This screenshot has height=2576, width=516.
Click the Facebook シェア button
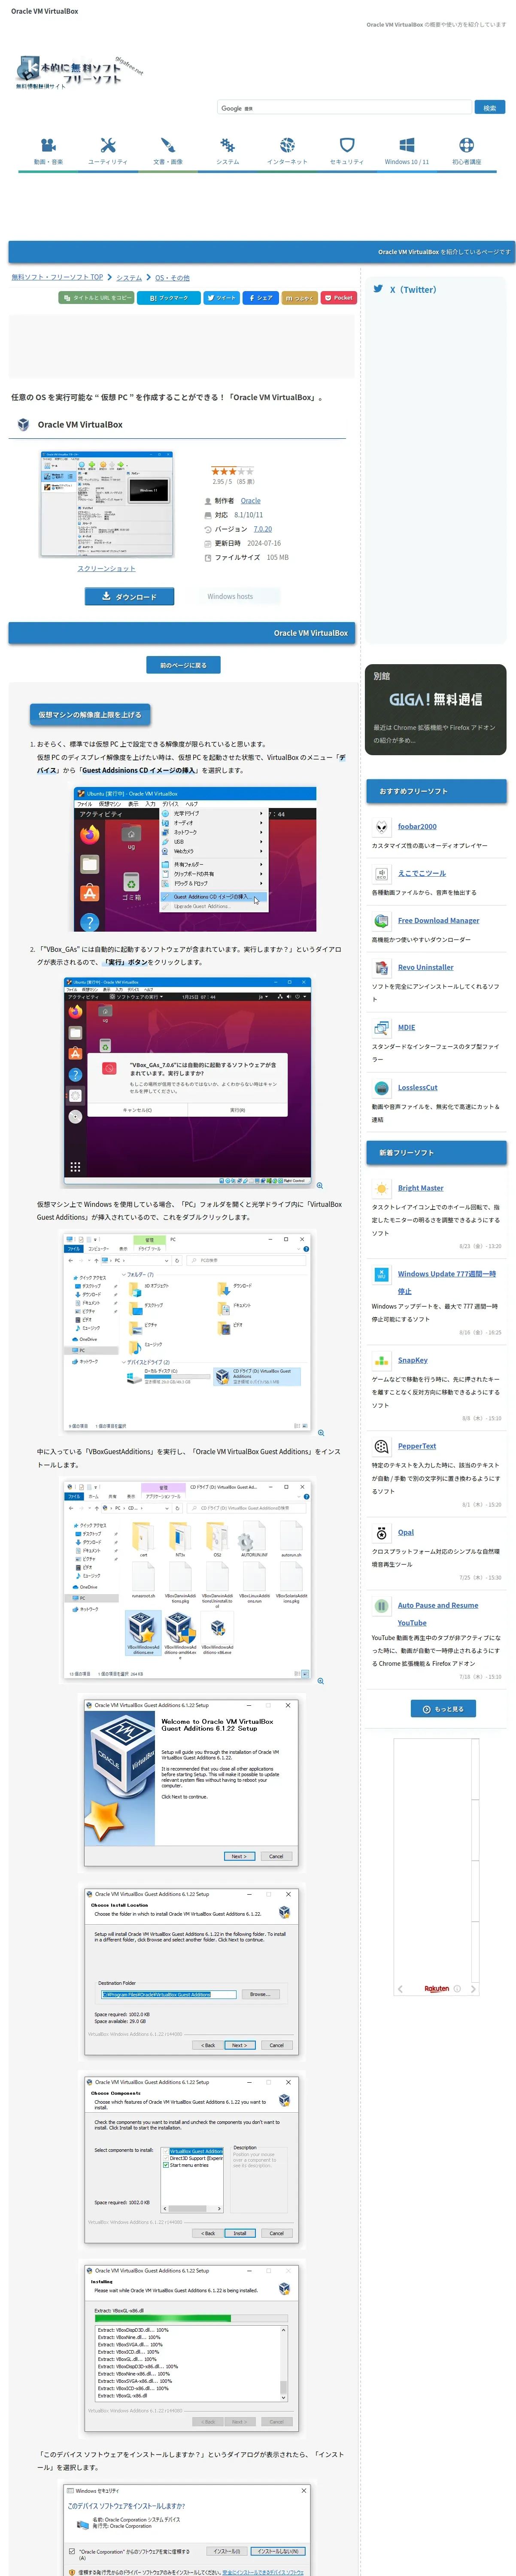[x=260, y=298]
